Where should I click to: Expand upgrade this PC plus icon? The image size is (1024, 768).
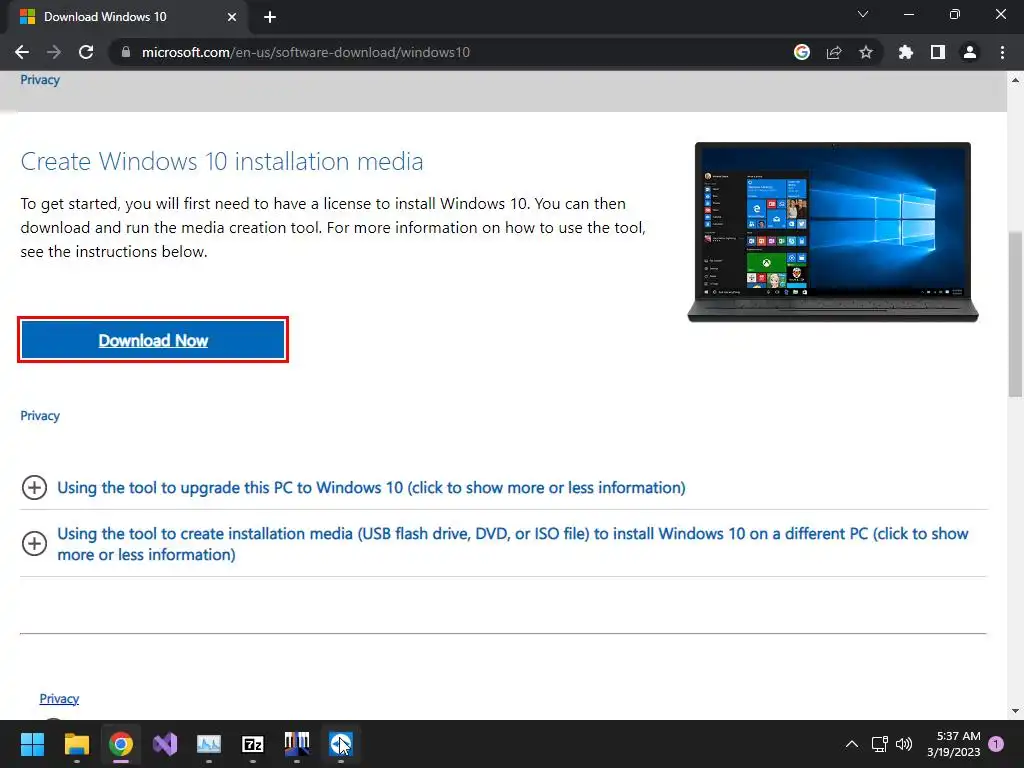pyautogui.click(x=34, y=488)
